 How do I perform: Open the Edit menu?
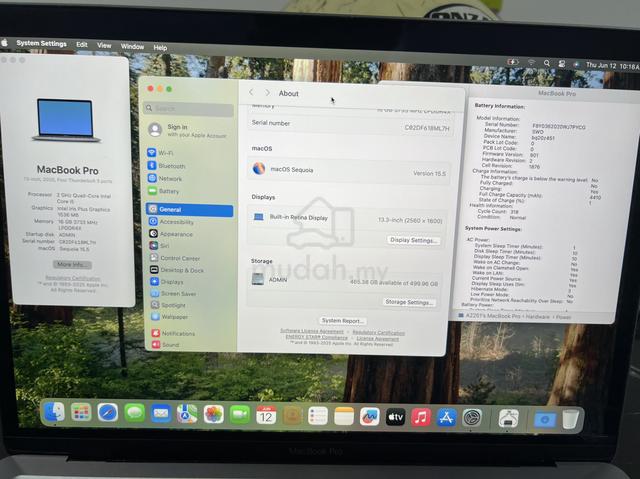click(82, 44)
